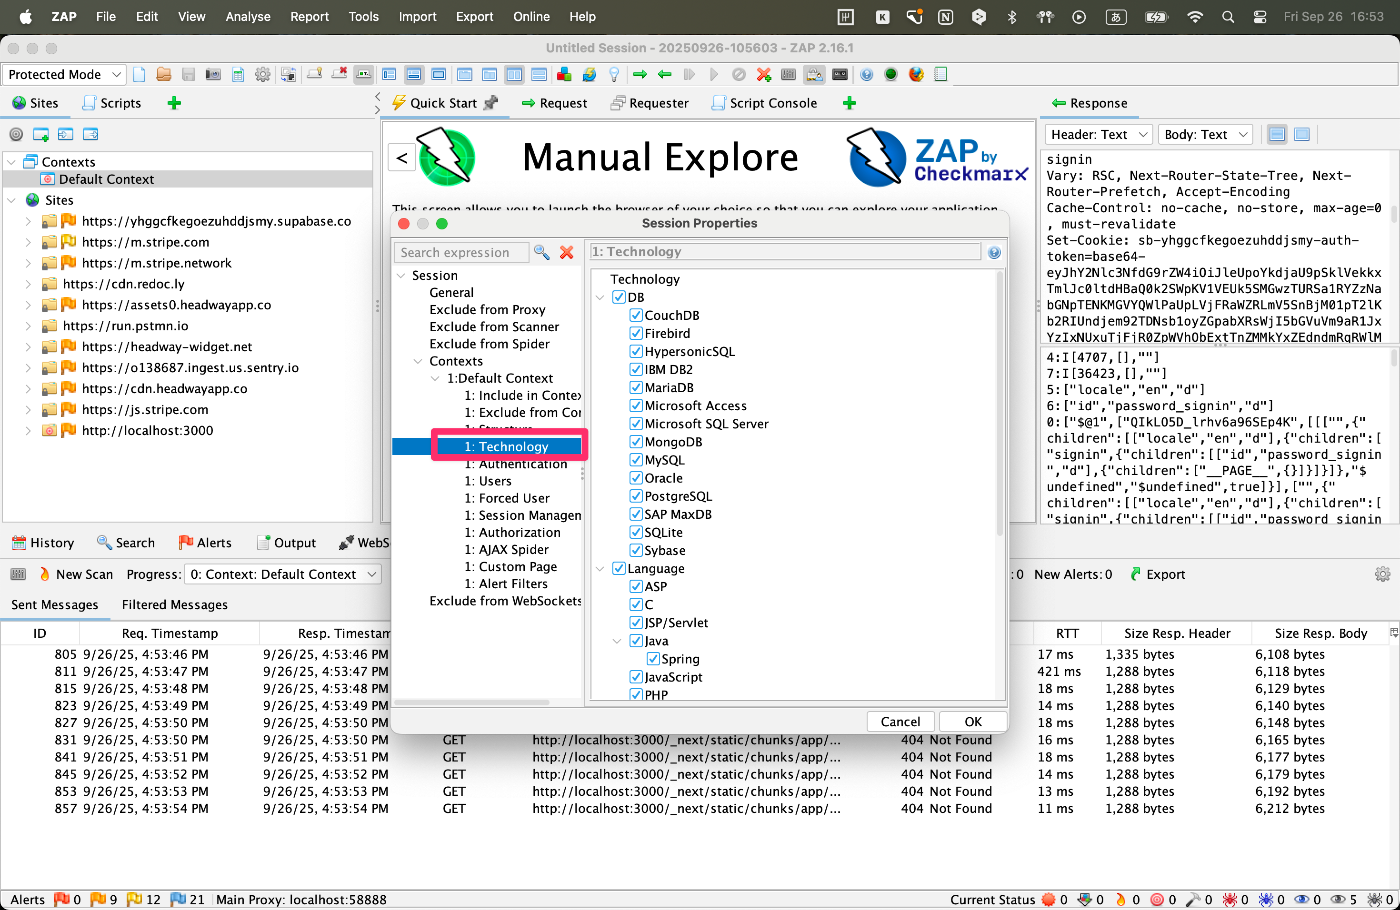Click the Firefox browser launch icon

click(x=916, y=74)
